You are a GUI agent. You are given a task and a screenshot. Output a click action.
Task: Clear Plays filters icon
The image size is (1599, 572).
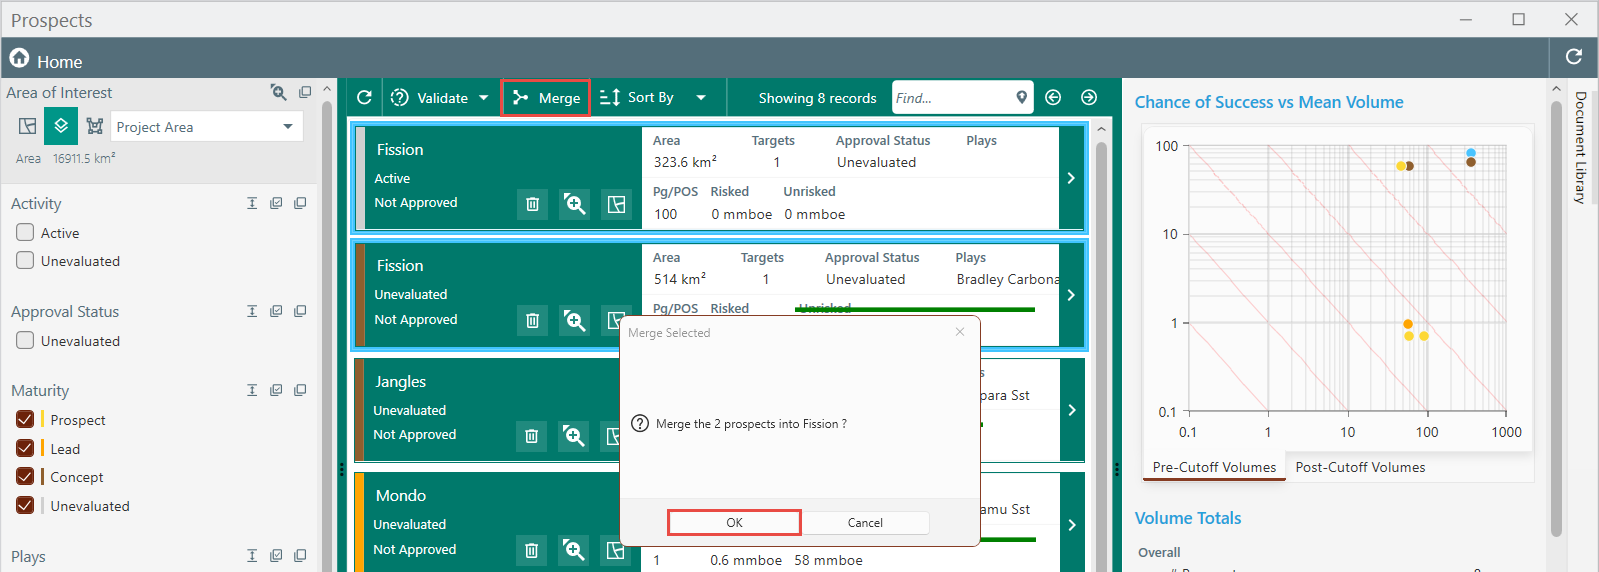(x=300, y=556)
